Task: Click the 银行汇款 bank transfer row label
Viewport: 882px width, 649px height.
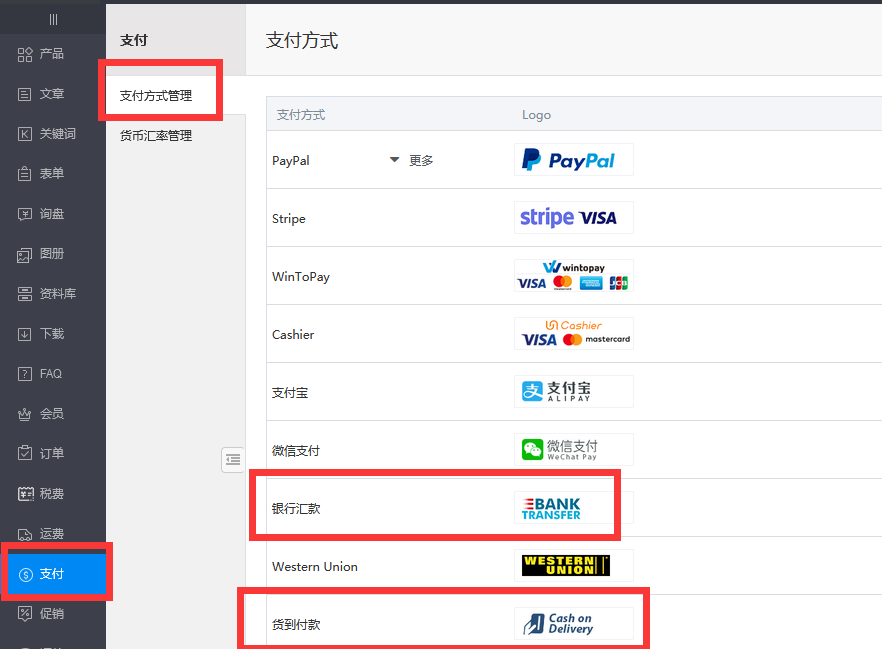Action: (x=296, y=509)
